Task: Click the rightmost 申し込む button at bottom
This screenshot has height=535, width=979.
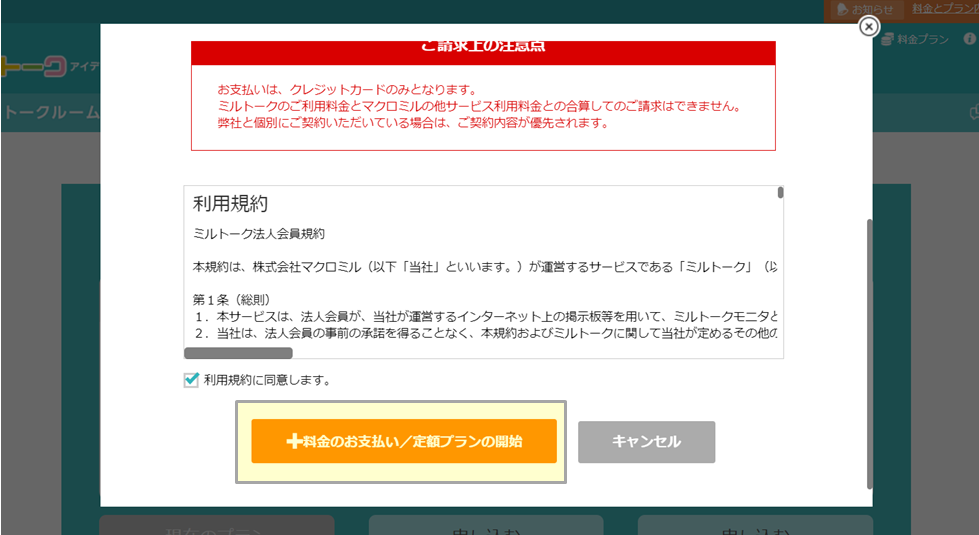Action: pos(755,525)
